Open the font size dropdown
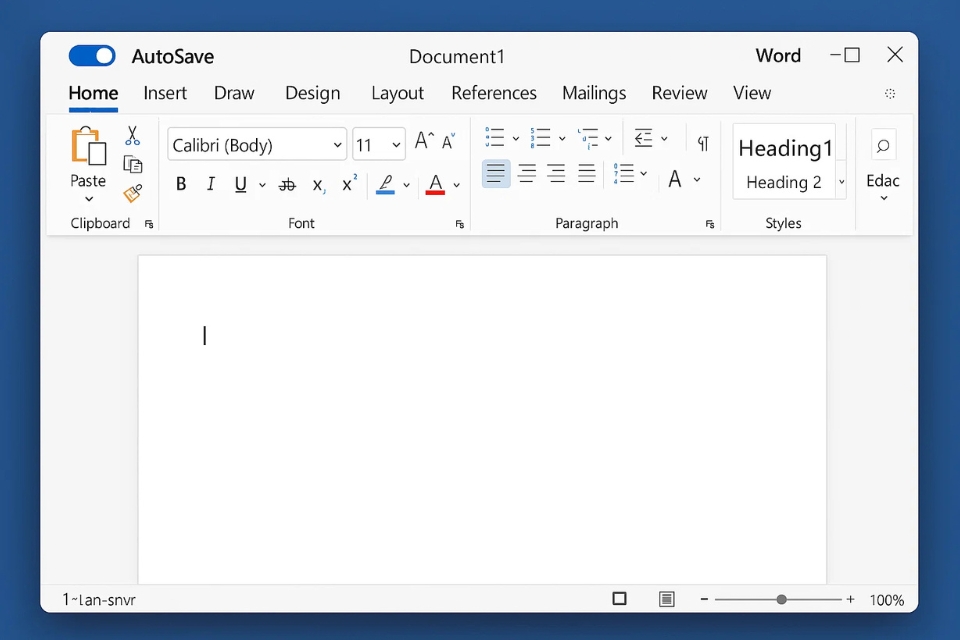Screen dimensions: 960x640 pos(394,144)
